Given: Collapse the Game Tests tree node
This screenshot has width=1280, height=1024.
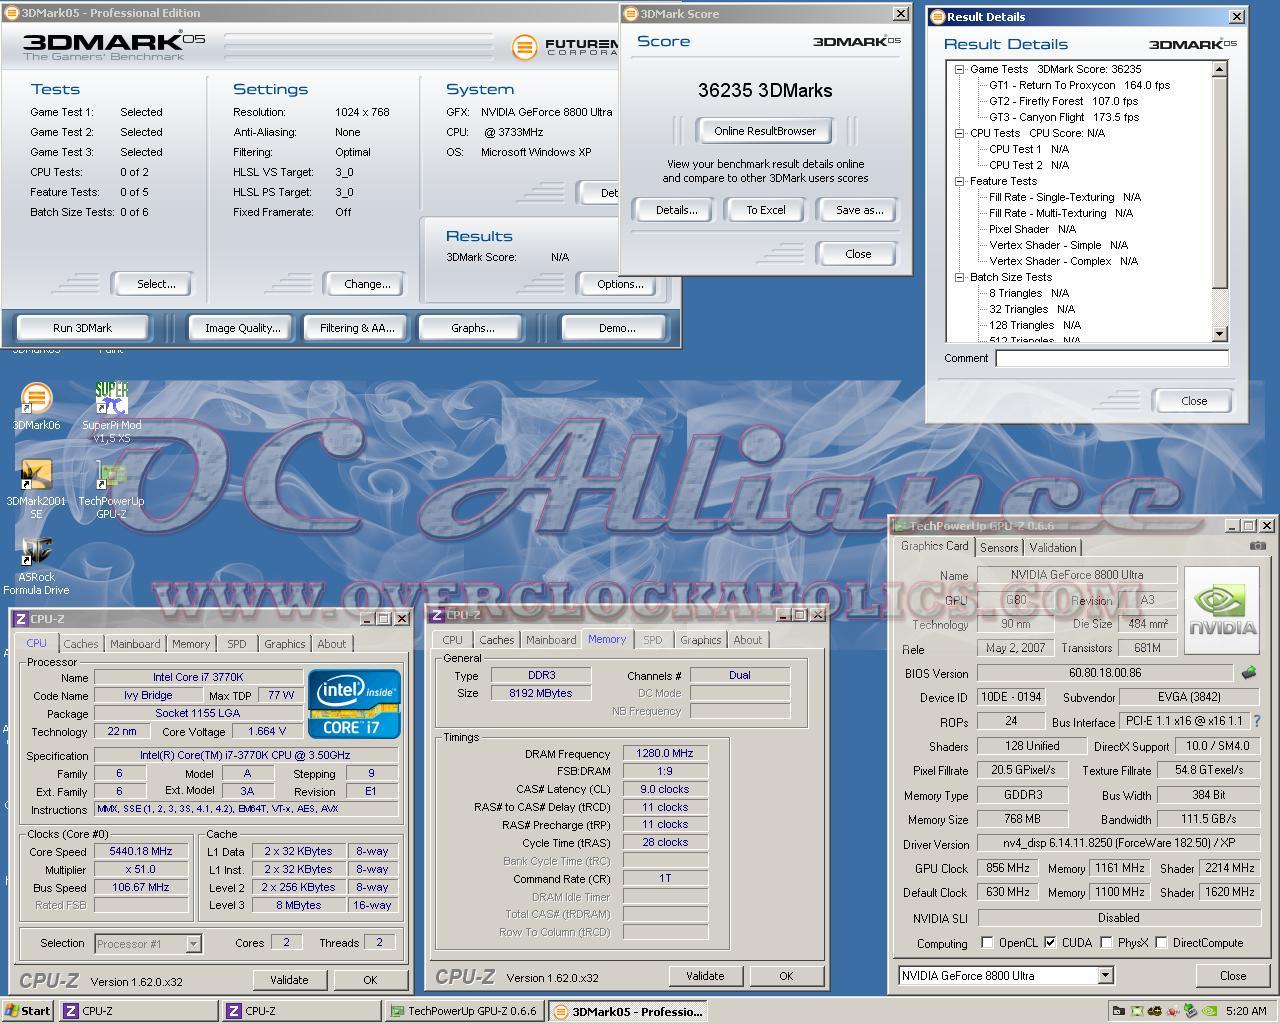Looking at the screenshot, I should tap(959, 69).
